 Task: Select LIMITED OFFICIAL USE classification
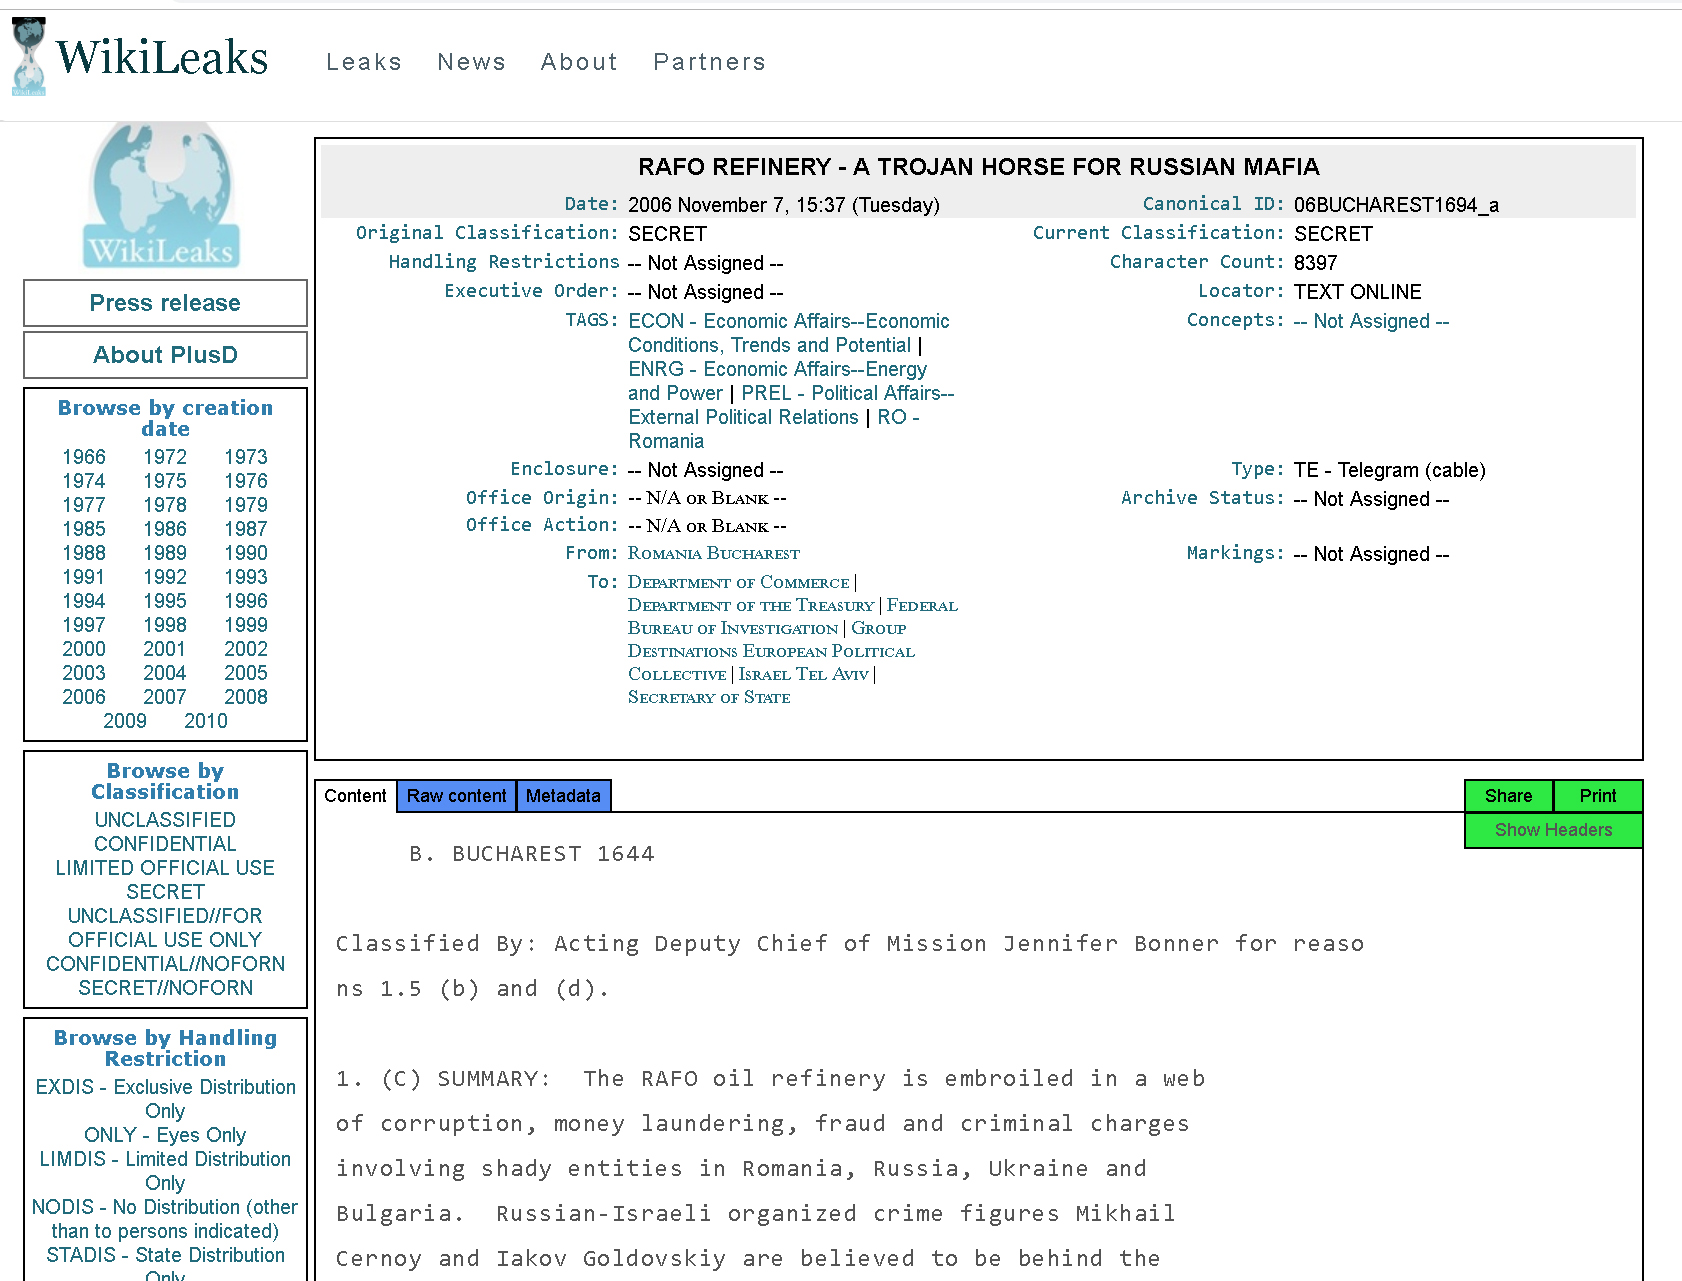pyautogui.click(x=165, y=868)
